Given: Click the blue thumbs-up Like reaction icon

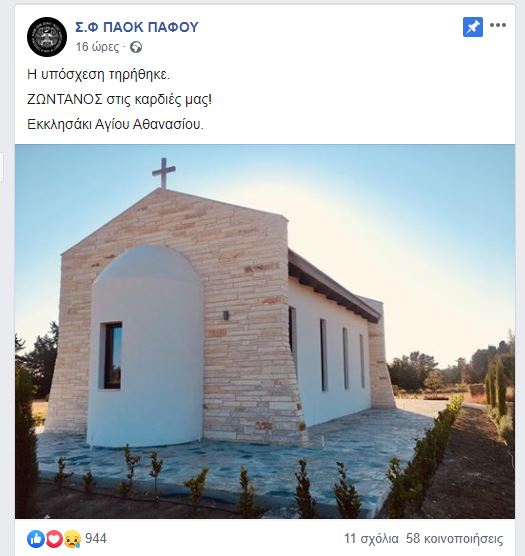Looking at the screenshot, I should (36, 539).
